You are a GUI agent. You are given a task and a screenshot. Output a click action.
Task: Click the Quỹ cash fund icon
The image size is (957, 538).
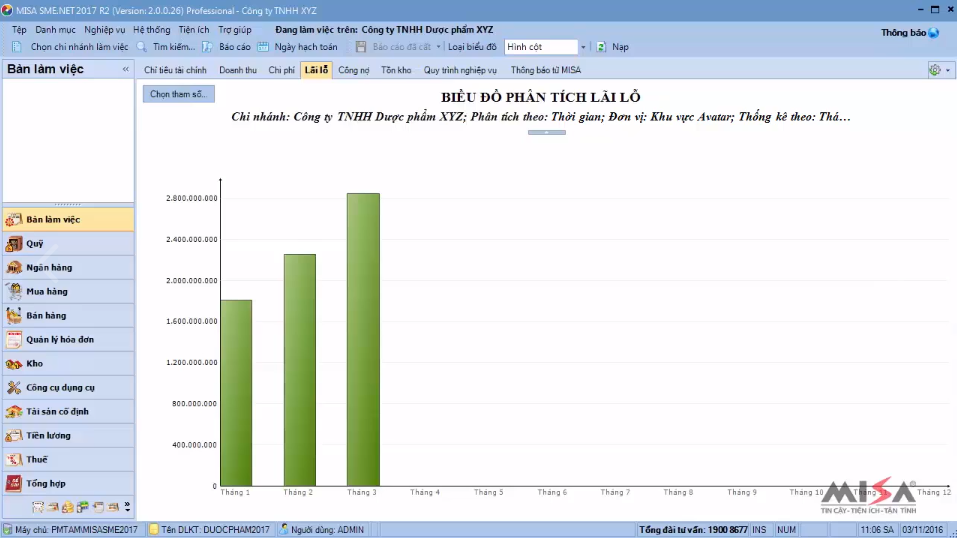tap(13, 244)
